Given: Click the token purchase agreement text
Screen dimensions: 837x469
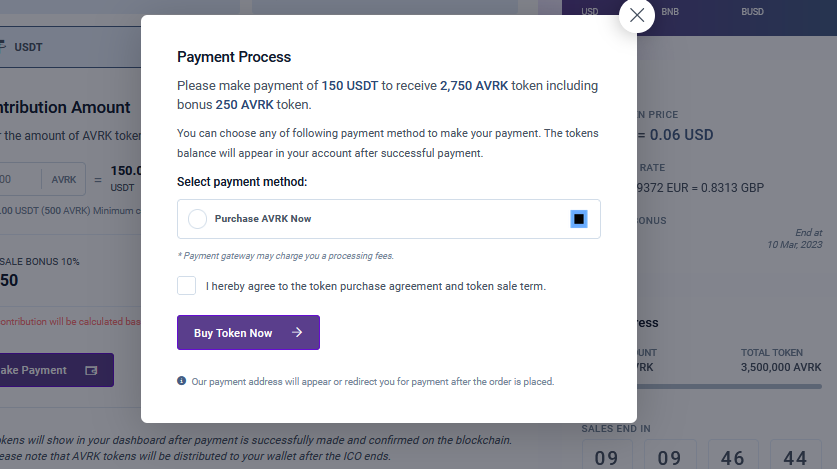Looking at the screenshot, I should coord(376,286).
